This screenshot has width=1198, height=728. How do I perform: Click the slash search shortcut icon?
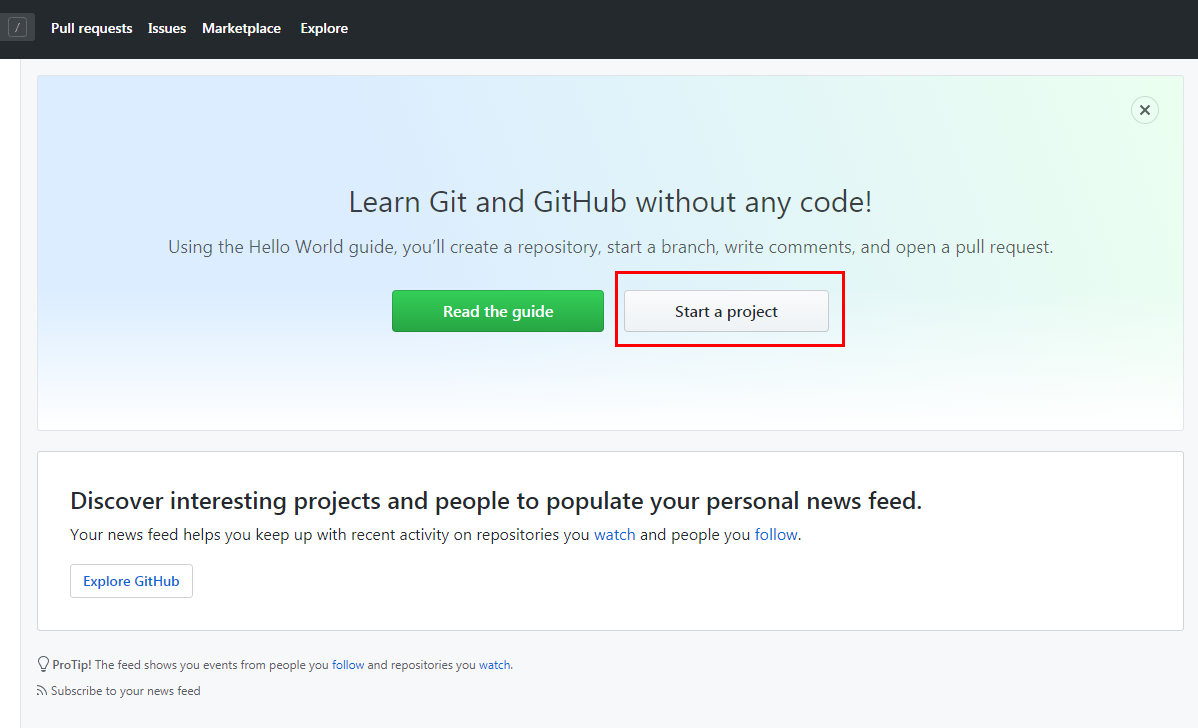click(x=18, y=28)
